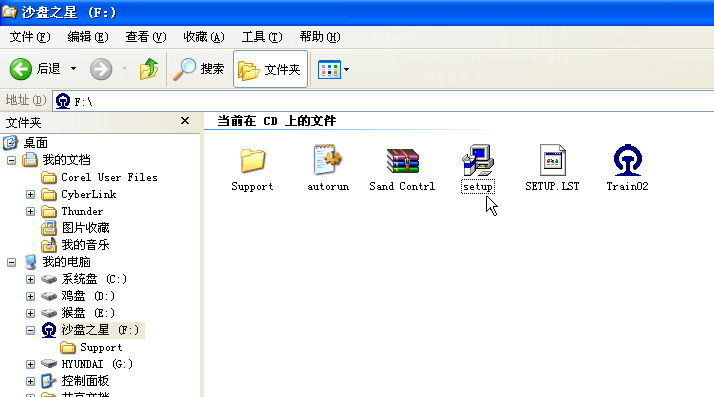Select the 我的音乐 folder in tree
Viewport: 714px width, 397px height.
coord(86,245)
